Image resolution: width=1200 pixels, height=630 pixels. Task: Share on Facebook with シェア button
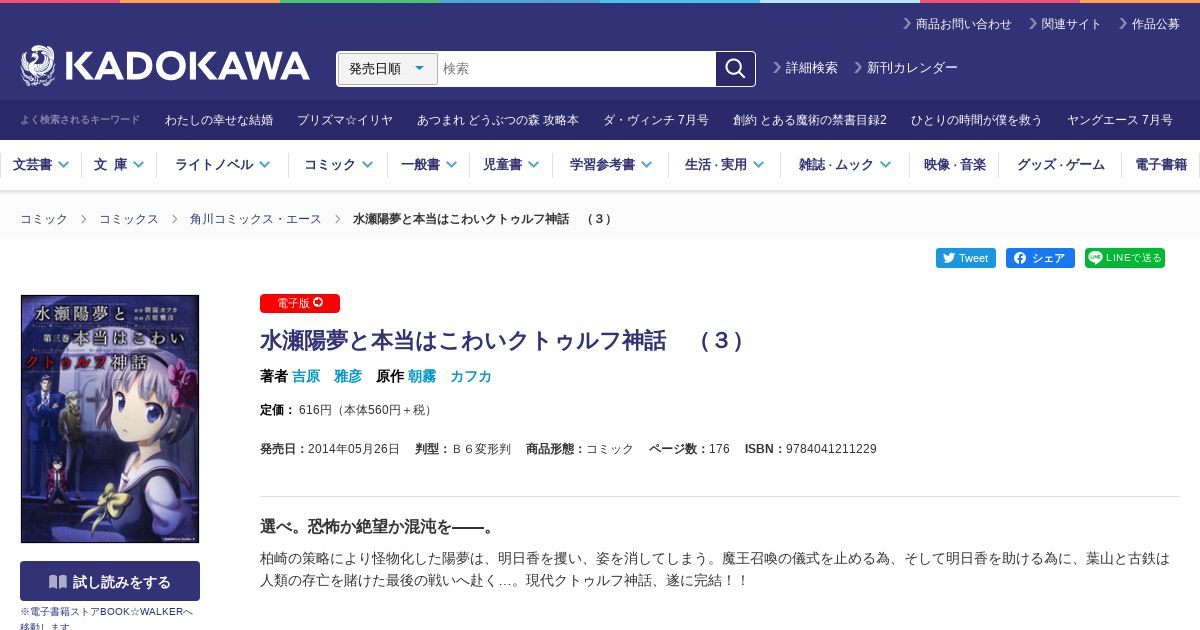point(1040,258)
